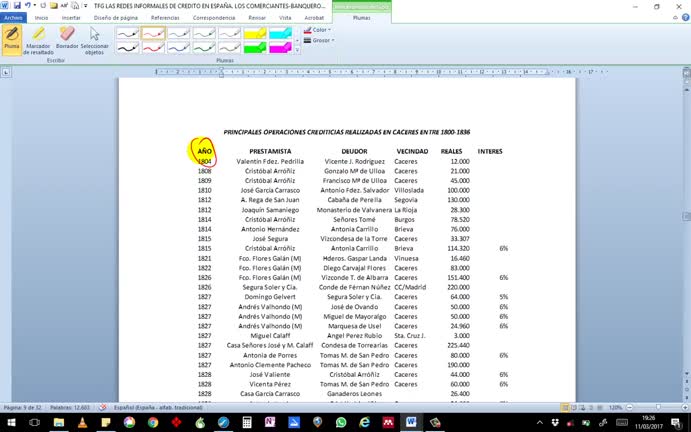Open the Acrobat tab

click(314, 18)
